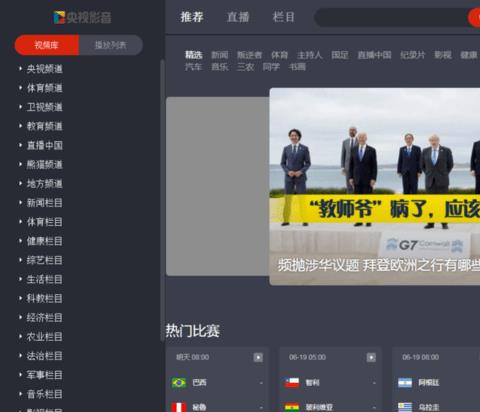
Task: Expand the 军事栏目 tree item
Action: pos(41,375)
